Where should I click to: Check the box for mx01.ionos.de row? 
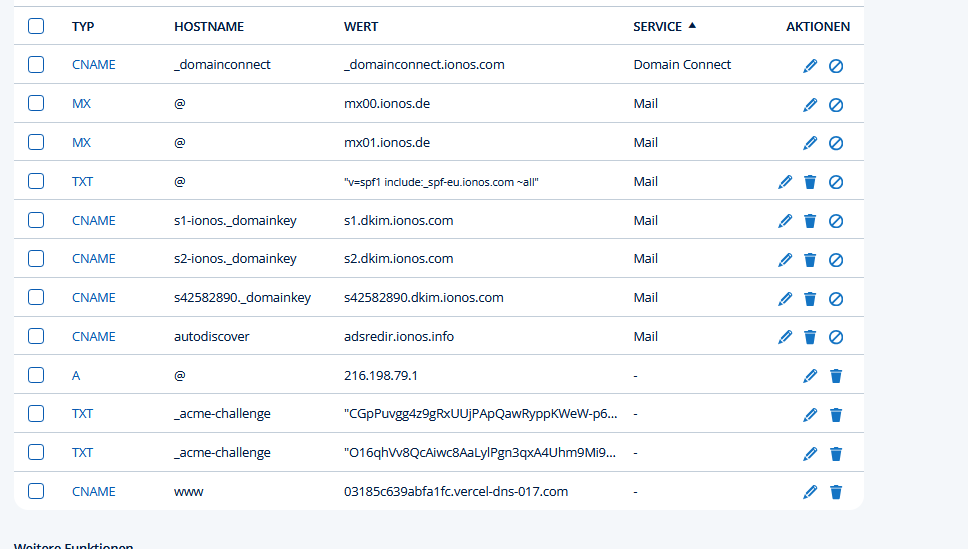[36, 142]
